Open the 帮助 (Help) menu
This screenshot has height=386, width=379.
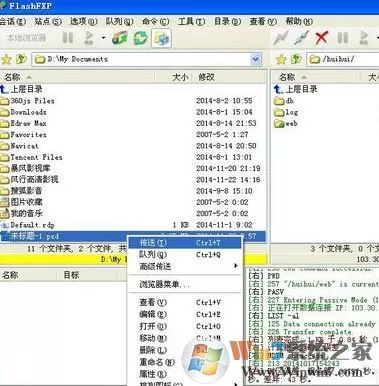[299, 22]
